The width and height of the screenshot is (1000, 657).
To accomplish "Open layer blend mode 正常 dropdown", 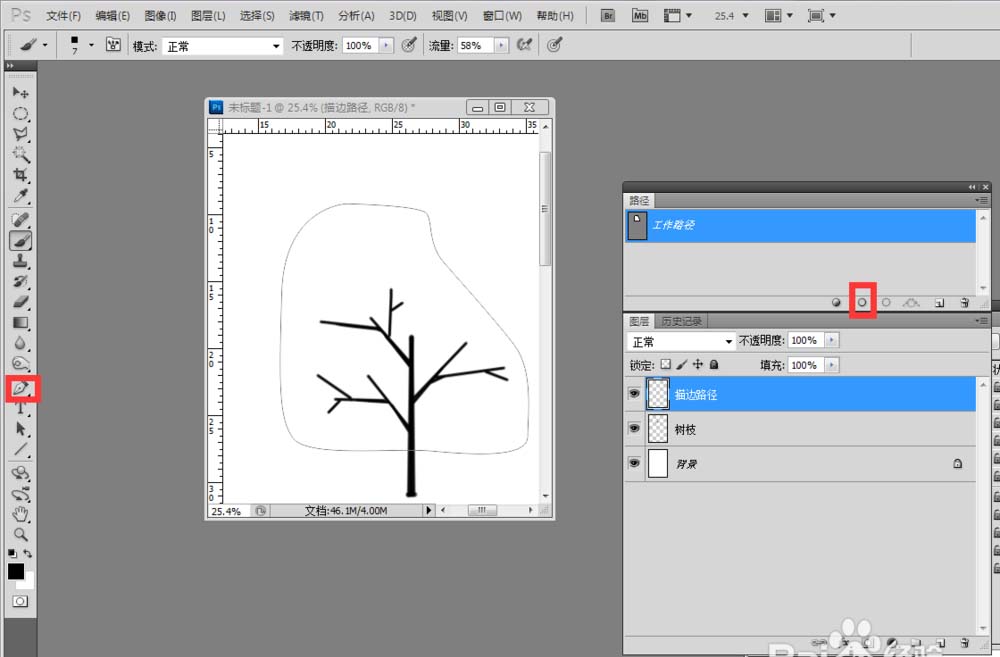I will (x=682, y=342).
